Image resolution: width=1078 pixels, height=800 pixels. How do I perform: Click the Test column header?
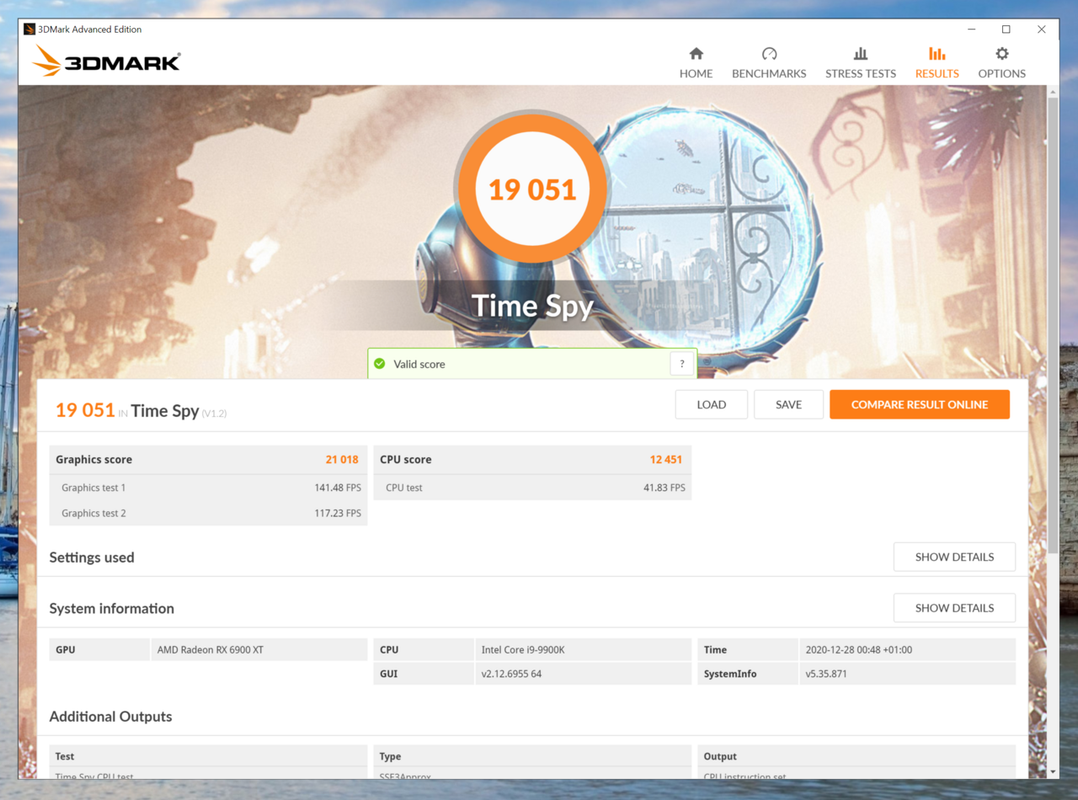tap(65, 756)
